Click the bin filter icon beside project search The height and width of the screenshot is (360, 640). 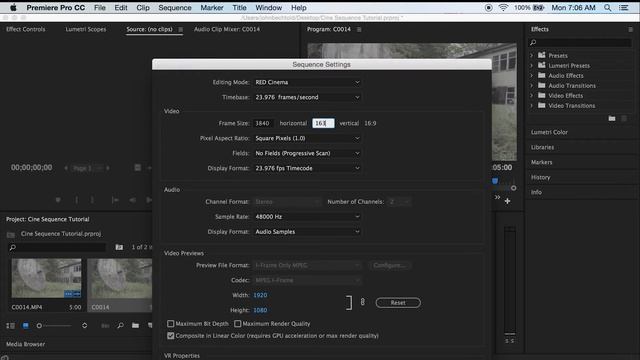(x=119, y=247)
